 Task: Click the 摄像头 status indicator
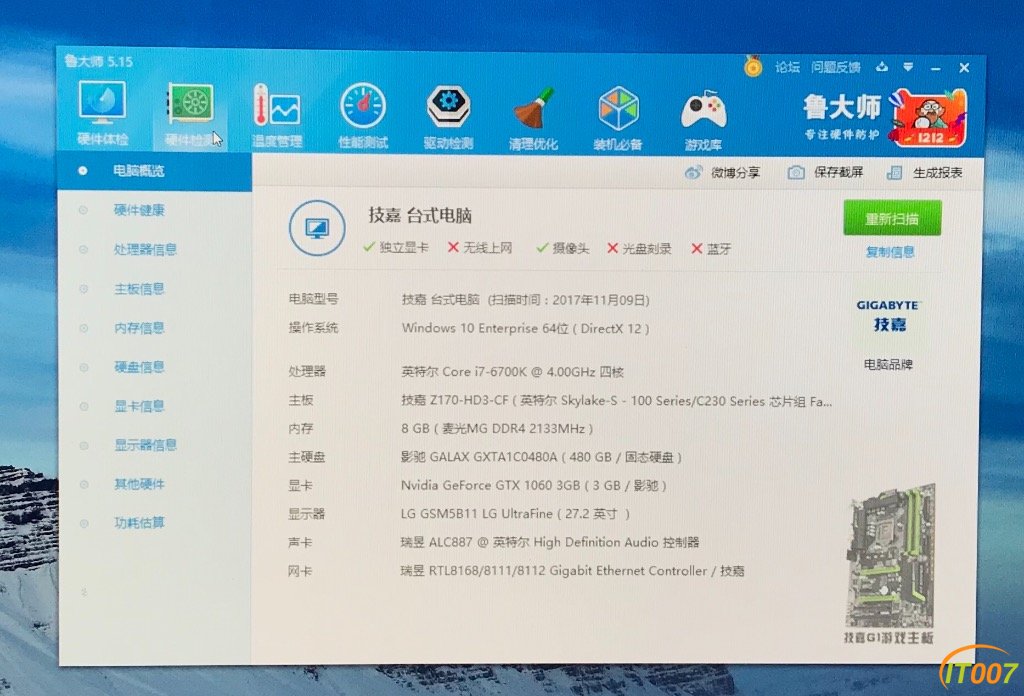[562, 248]
